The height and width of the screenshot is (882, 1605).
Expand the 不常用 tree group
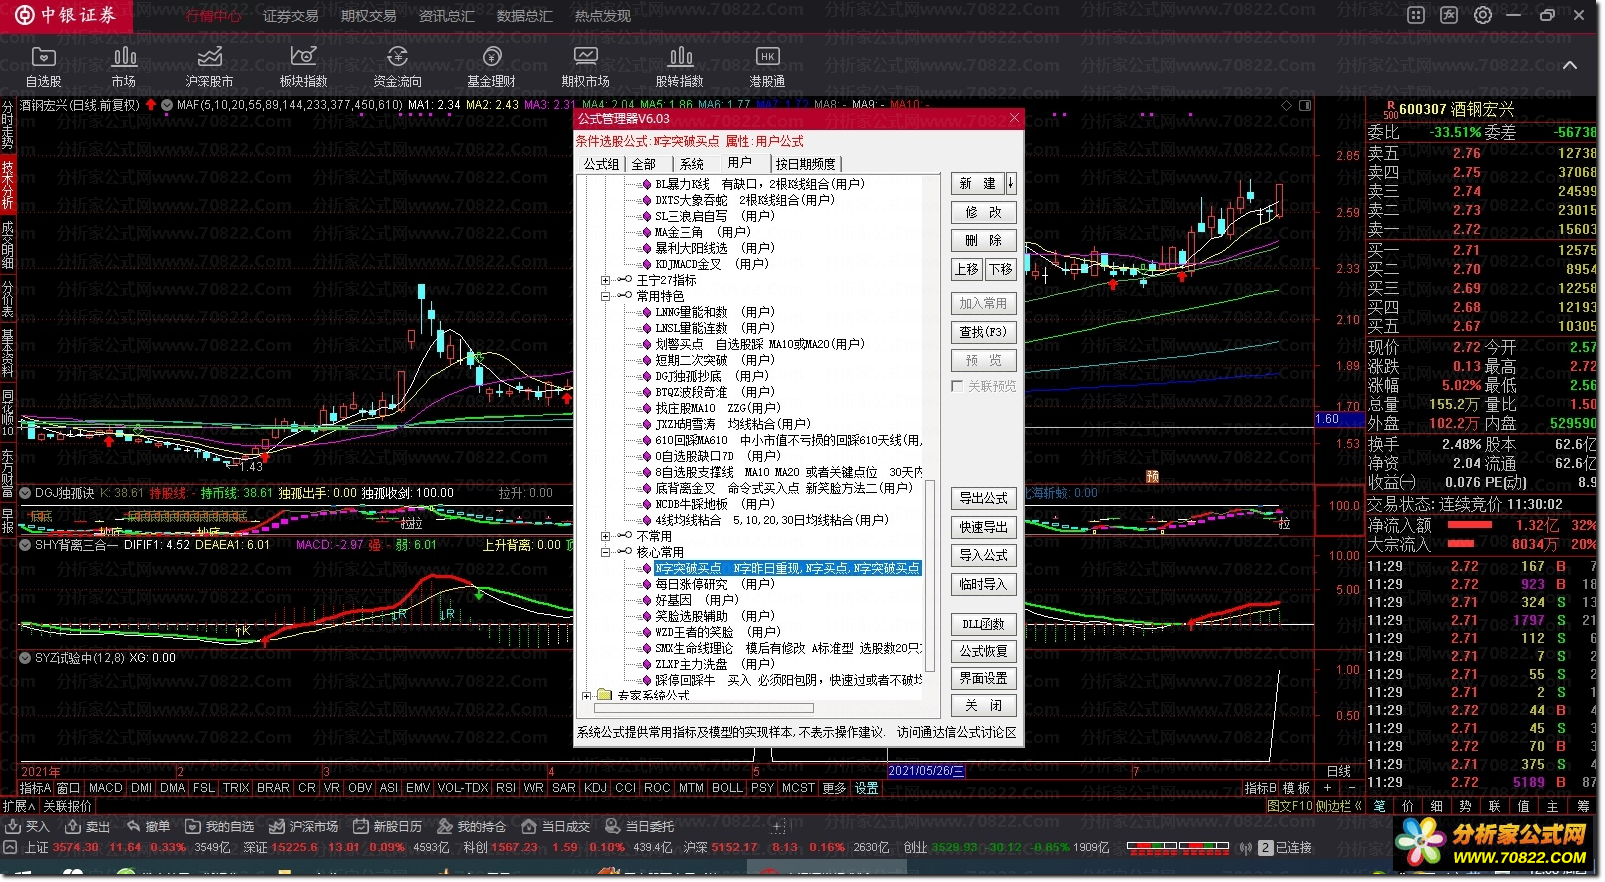pyautogui.click(x=606, y=536)
